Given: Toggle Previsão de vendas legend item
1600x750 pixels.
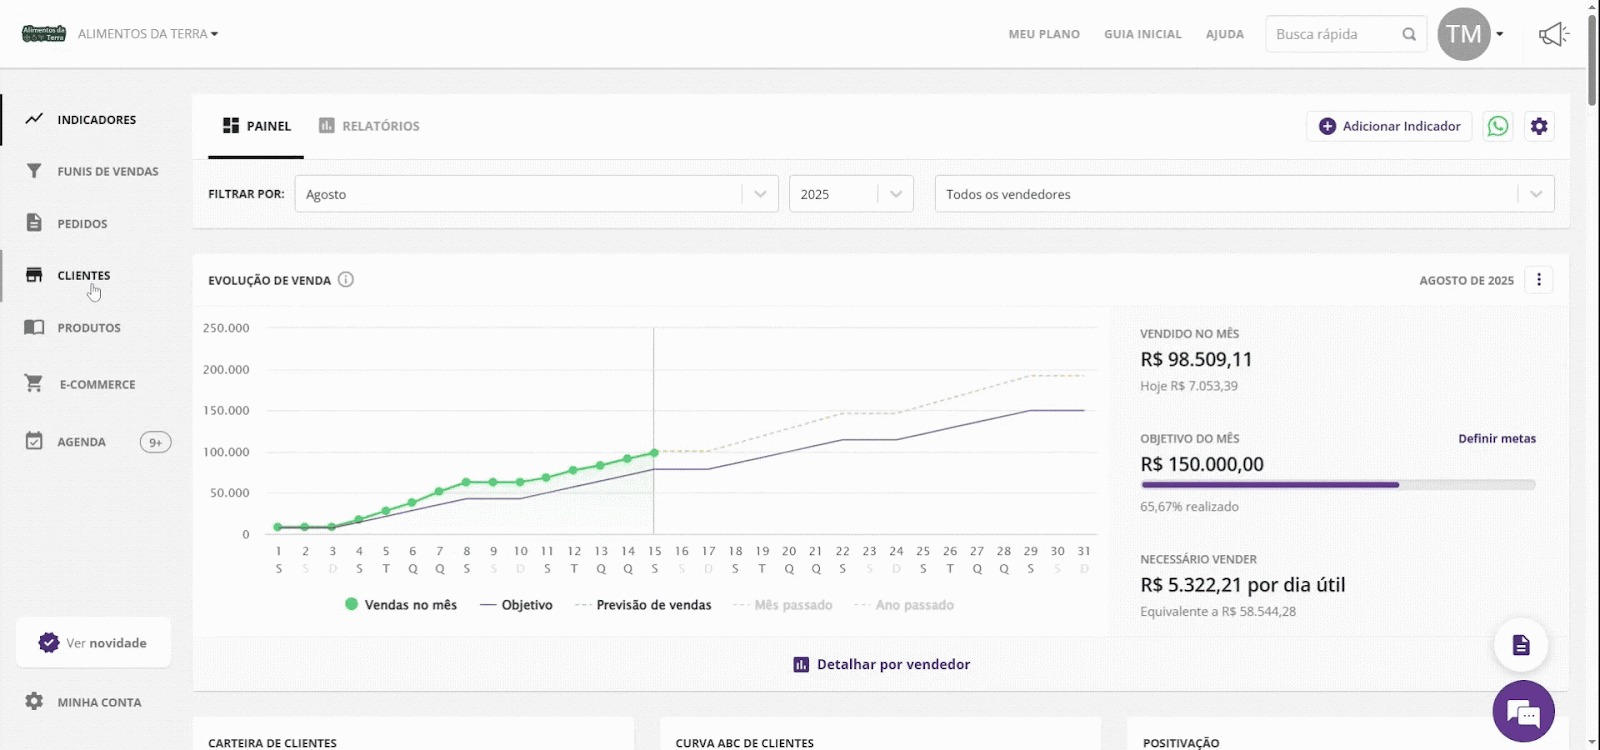Looking at the screenshot, I should click(x=643, y=605).
